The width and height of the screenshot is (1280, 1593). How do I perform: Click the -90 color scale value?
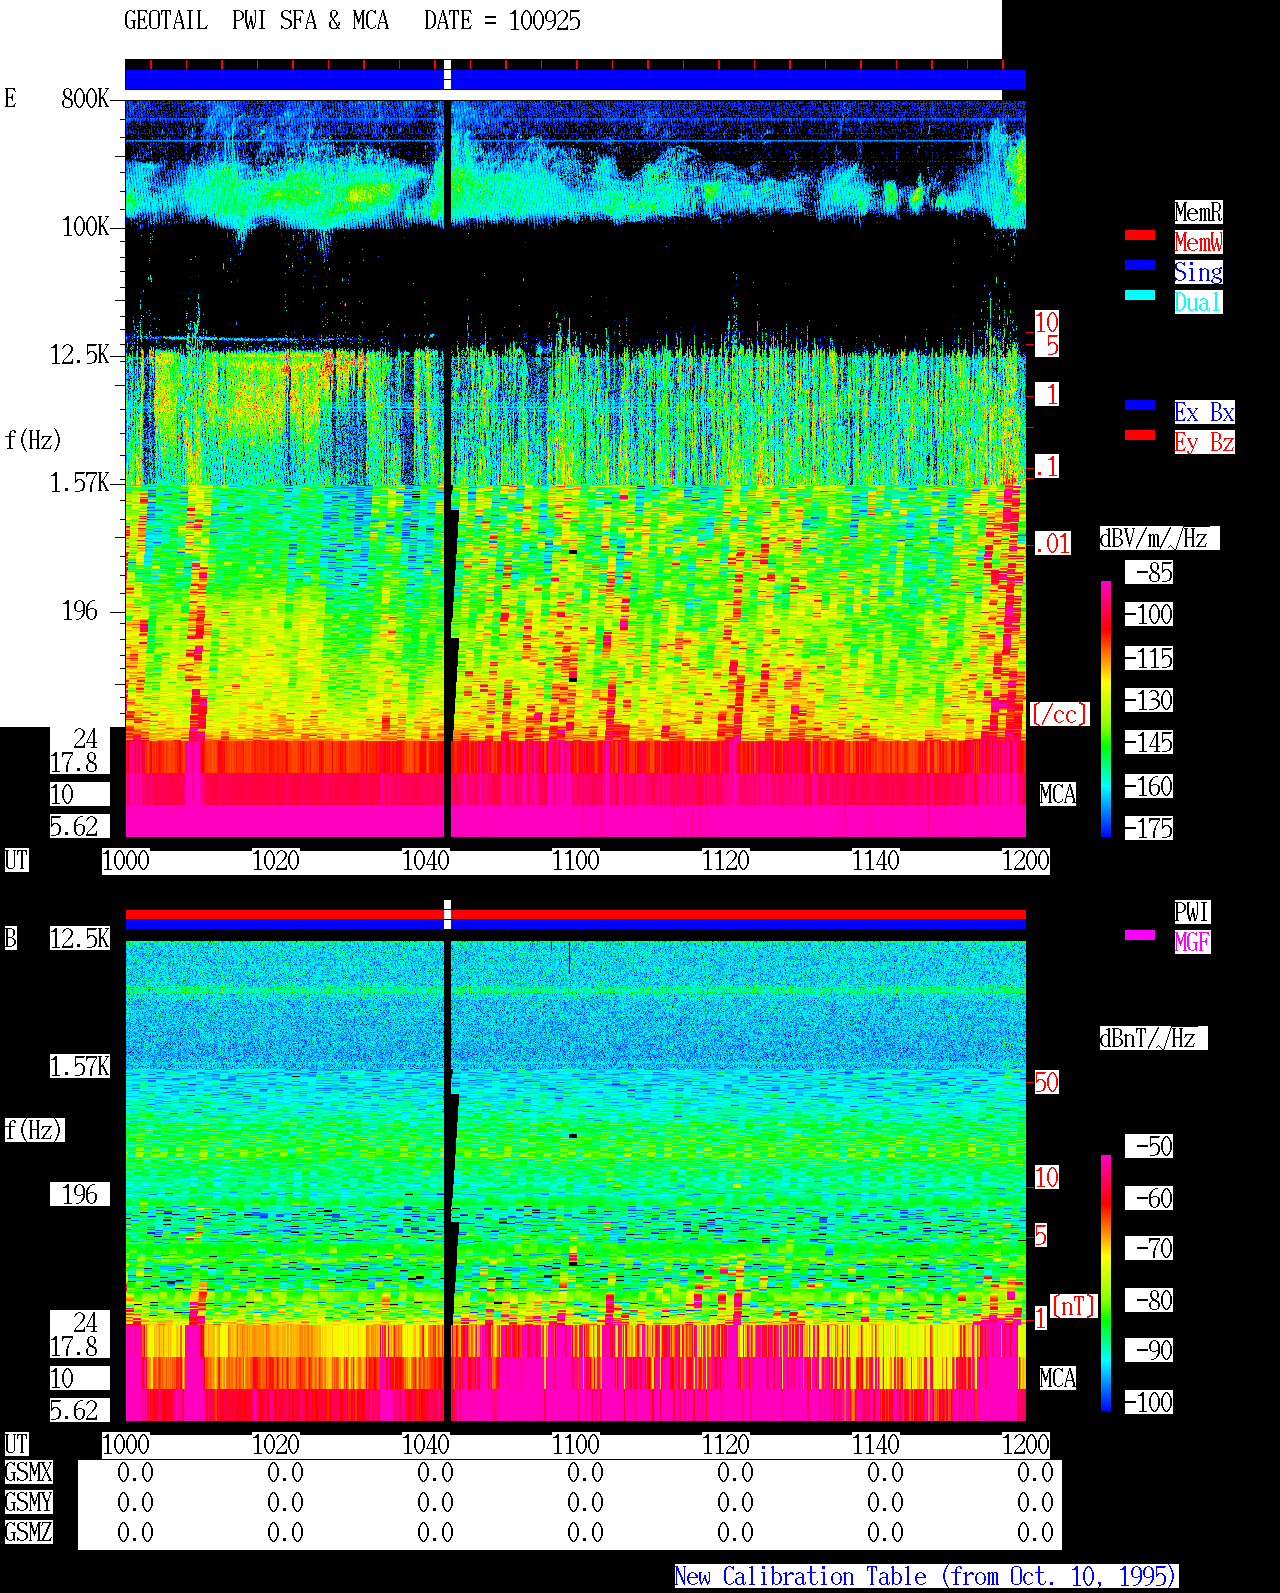pos(1149,1351)
